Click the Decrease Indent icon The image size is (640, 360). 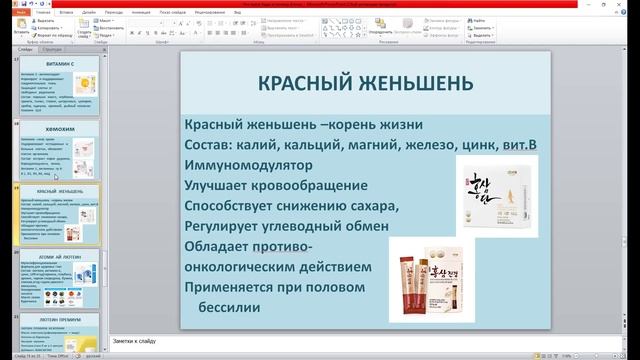coord(235,23)
